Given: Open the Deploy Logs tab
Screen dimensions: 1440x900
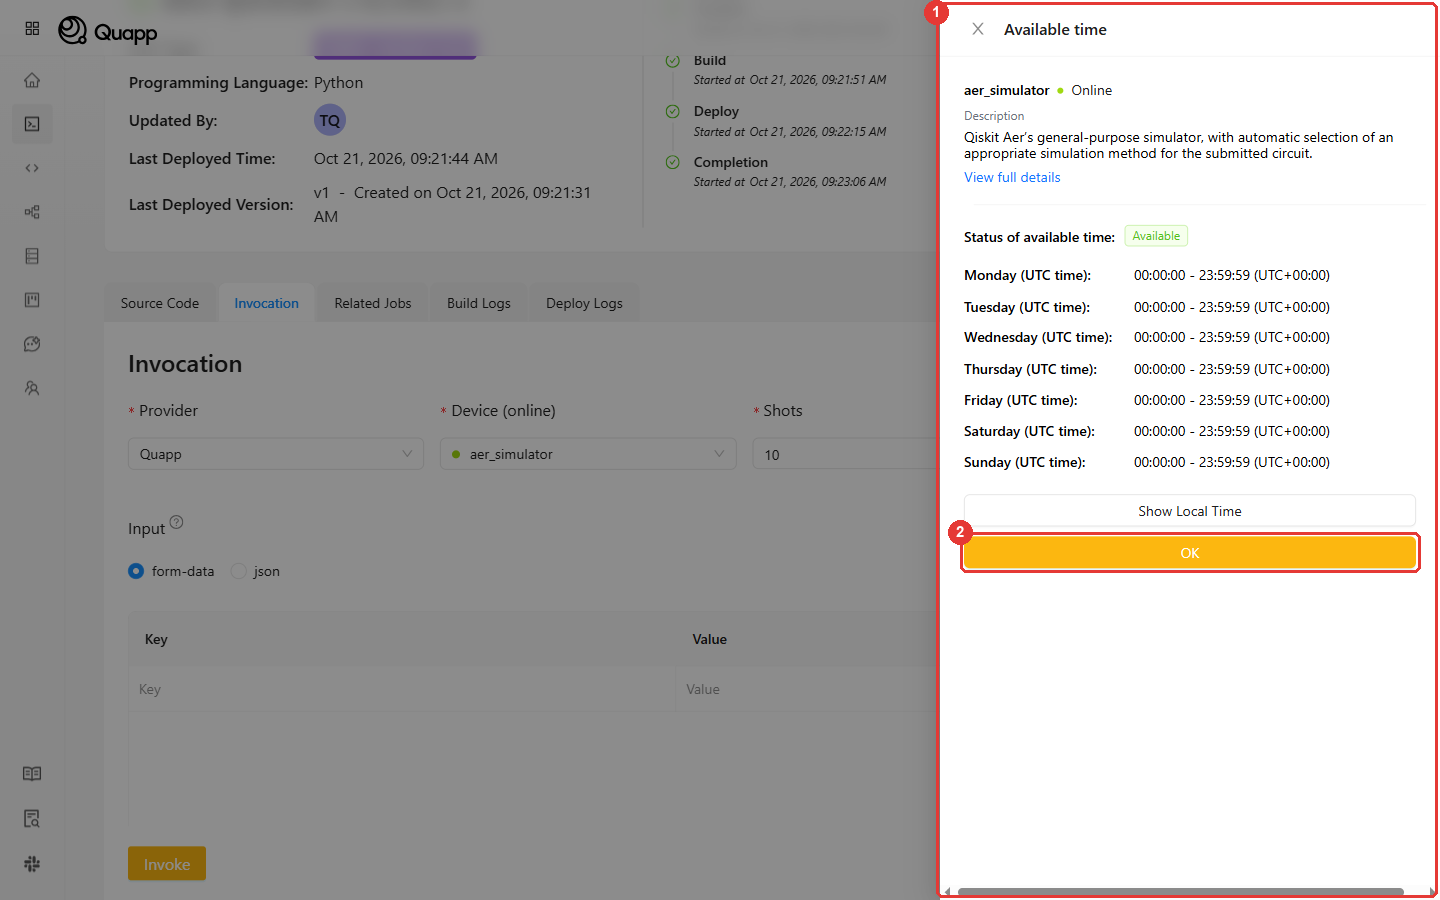Looking at the screenshot, I should click(x=584, y=303).
